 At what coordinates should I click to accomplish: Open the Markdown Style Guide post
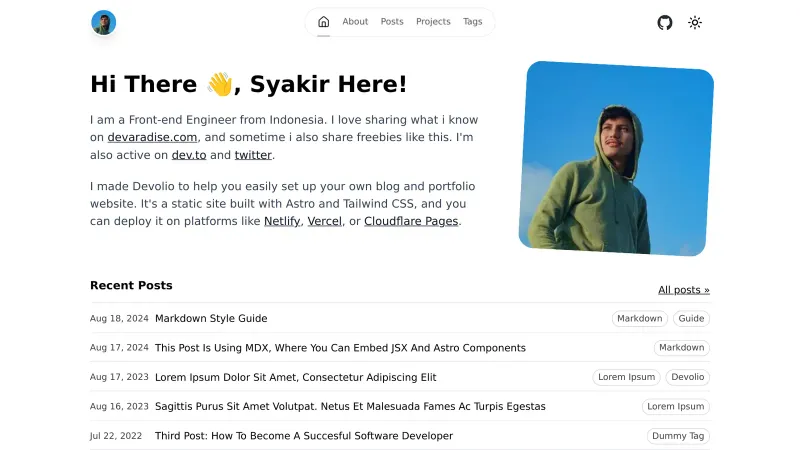(211, 319)
